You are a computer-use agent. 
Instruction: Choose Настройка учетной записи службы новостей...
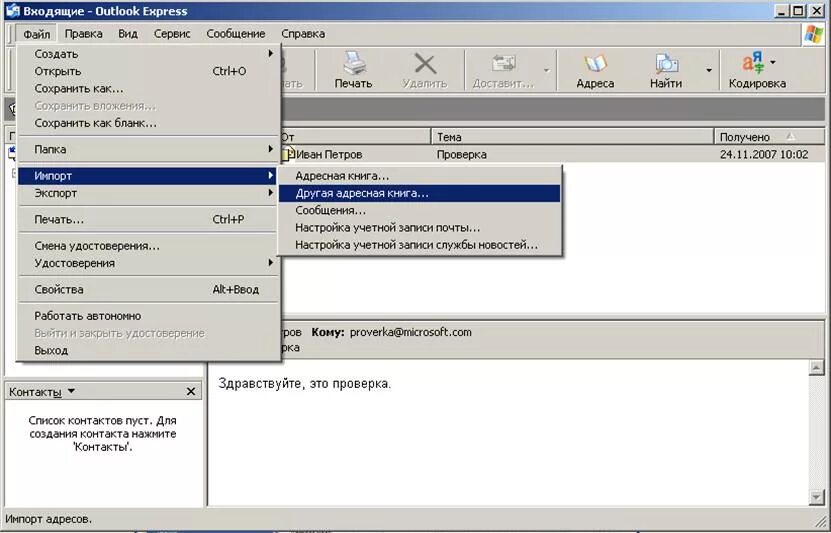point(419,245)
